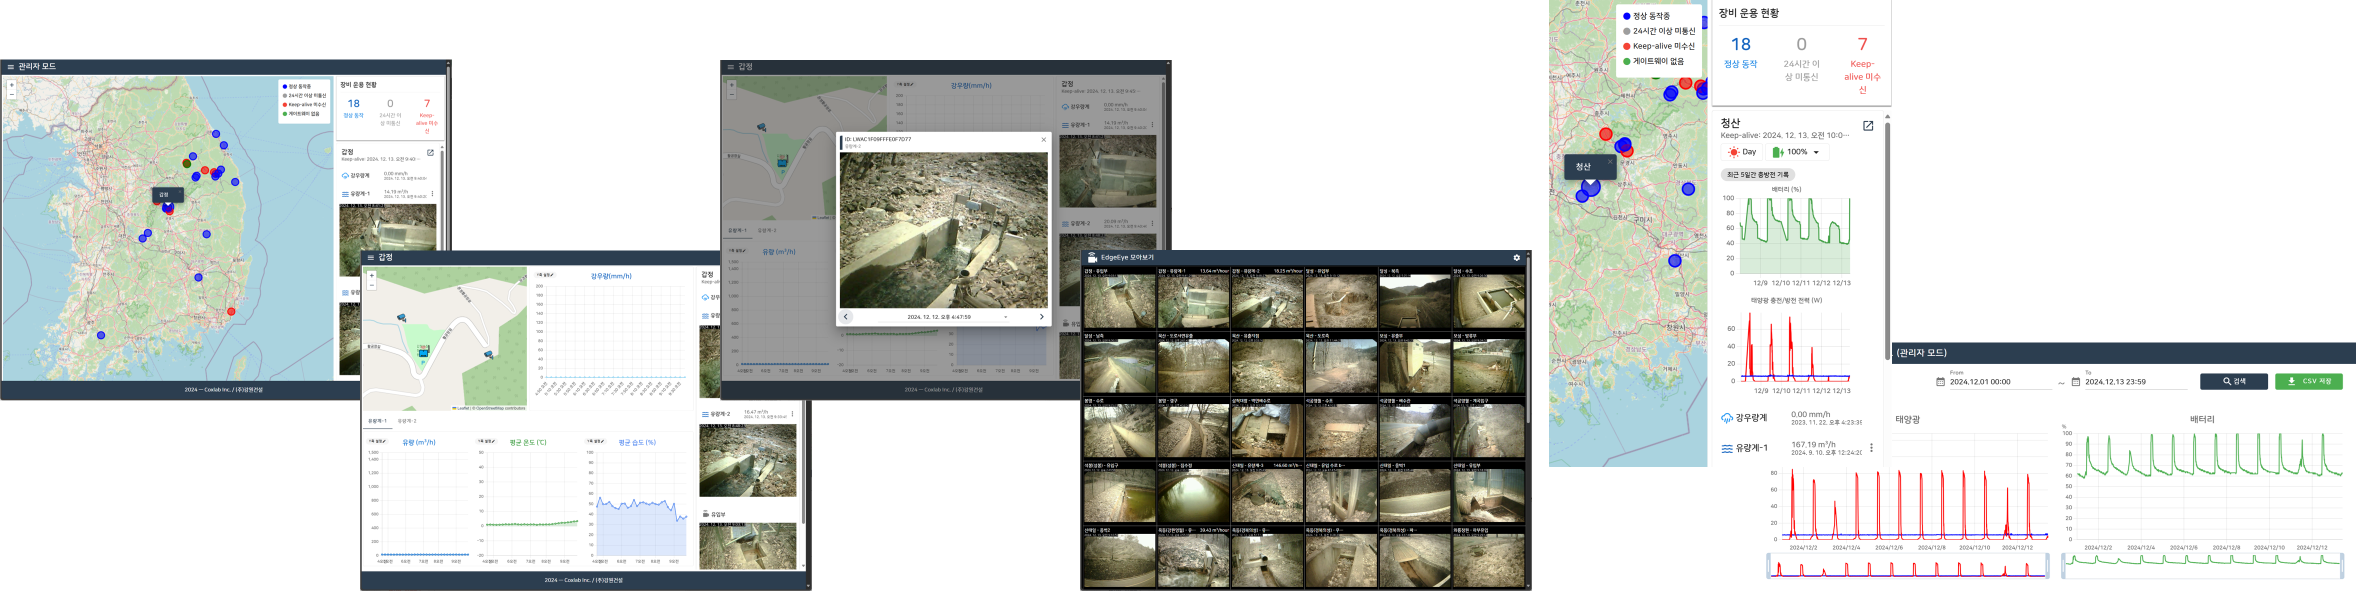This screenshot has height=591, width=2356.
Task: Open hamburger menu in 관리자 모드 map window
Action: pyautogui.click(x=11, y=67)
